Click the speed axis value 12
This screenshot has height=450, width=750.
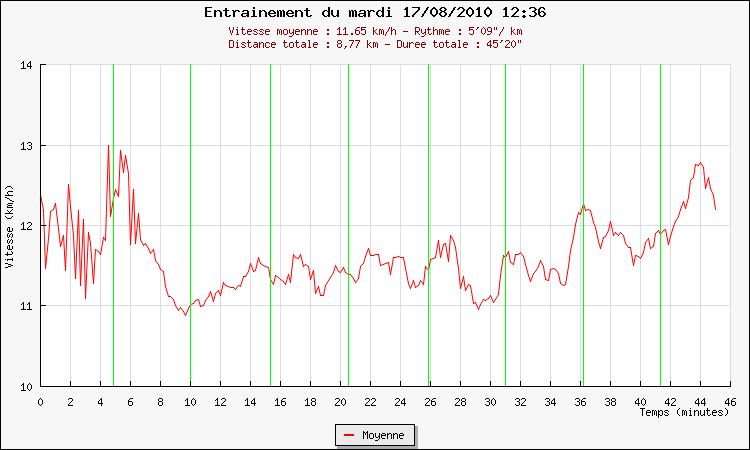[26, 226]
